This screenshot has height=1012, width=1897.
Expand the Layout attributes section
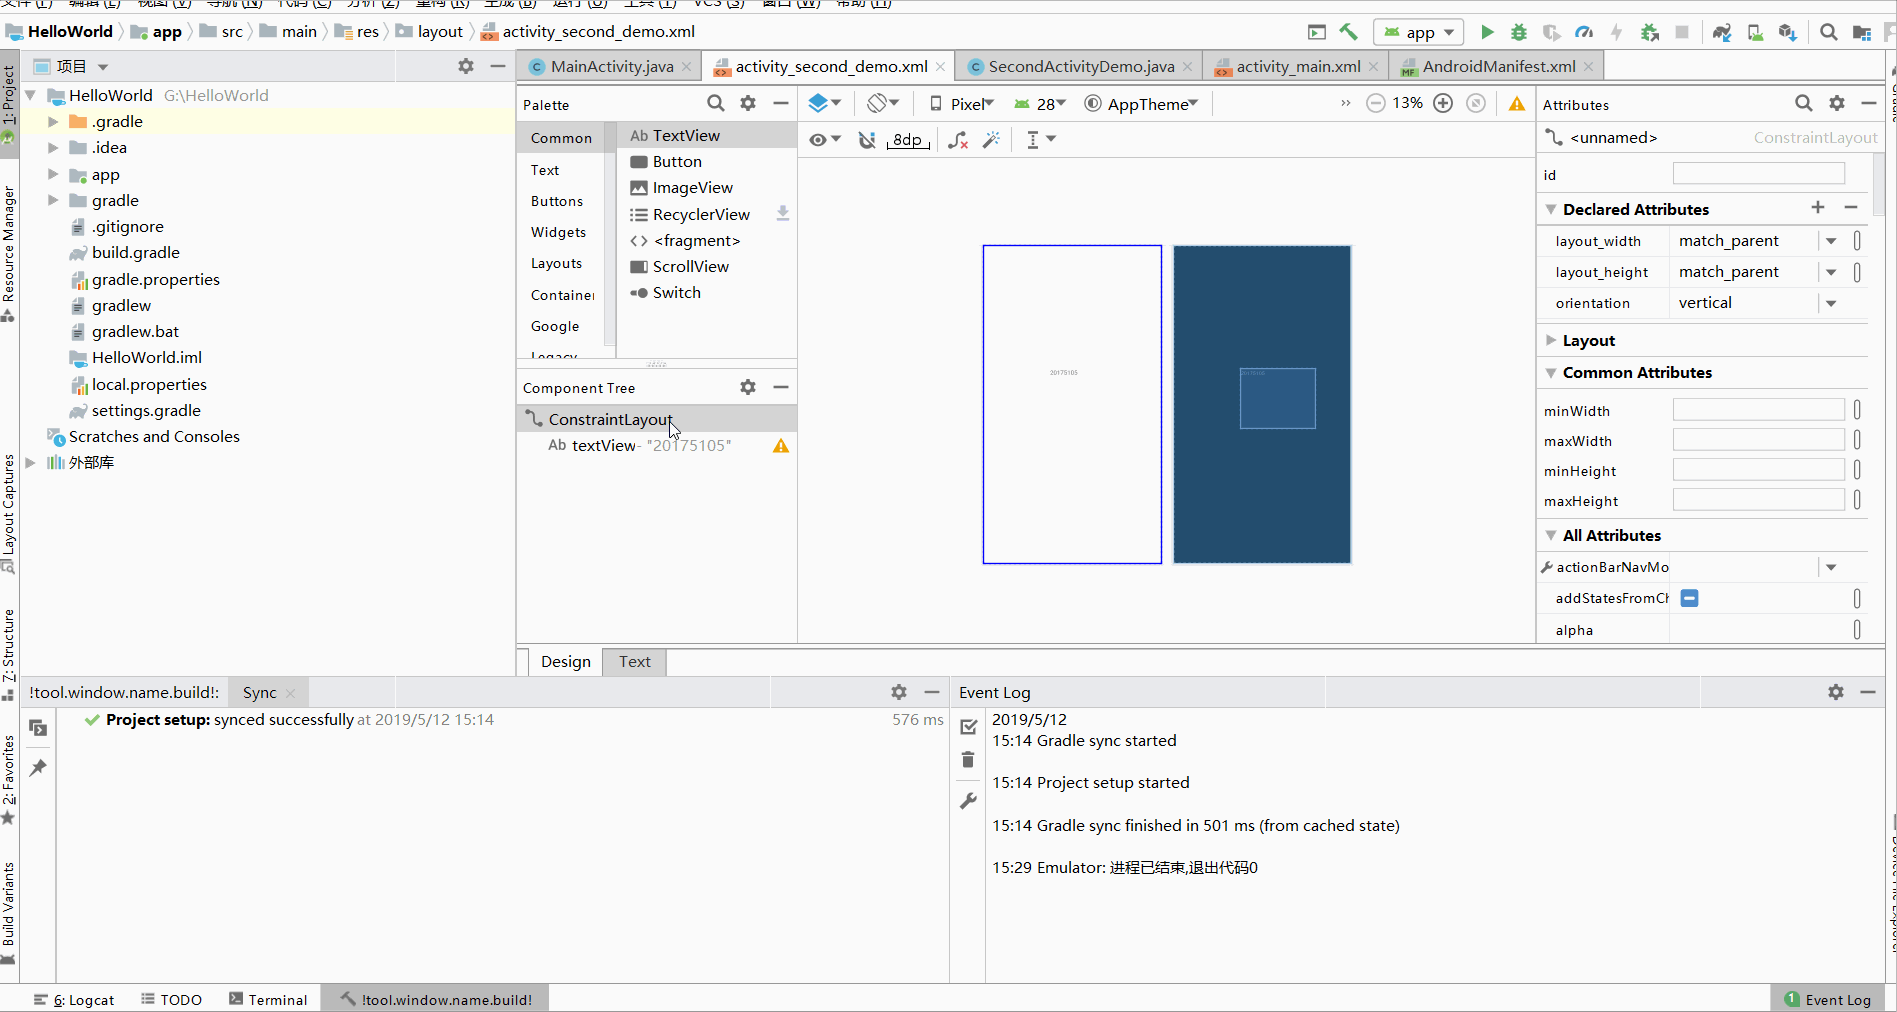click(x=1551, y=340)
